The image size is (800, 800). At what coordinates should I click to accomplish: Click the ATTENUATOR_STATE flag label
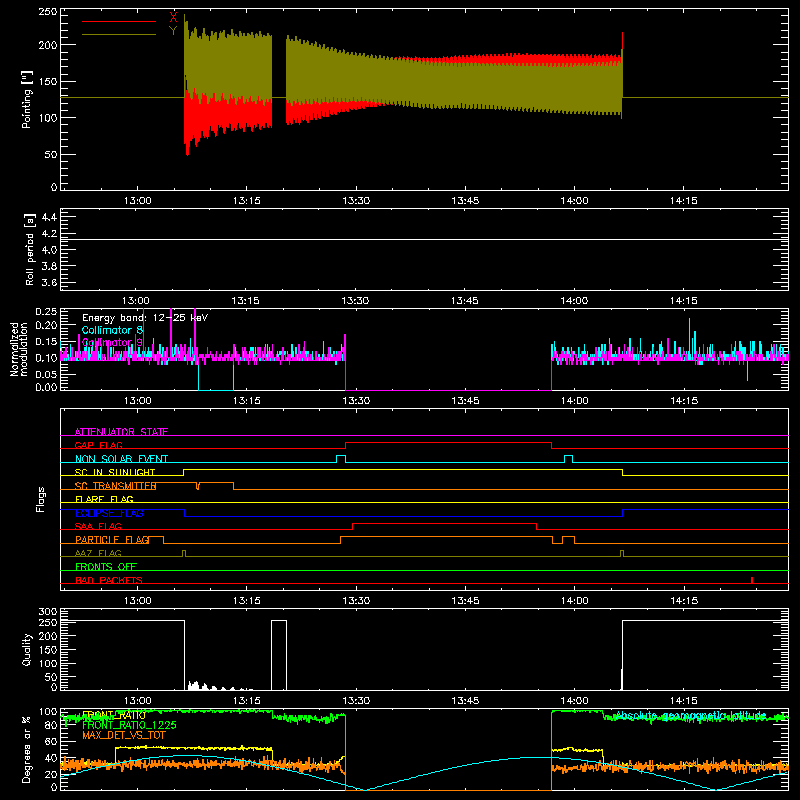[121, 432]
